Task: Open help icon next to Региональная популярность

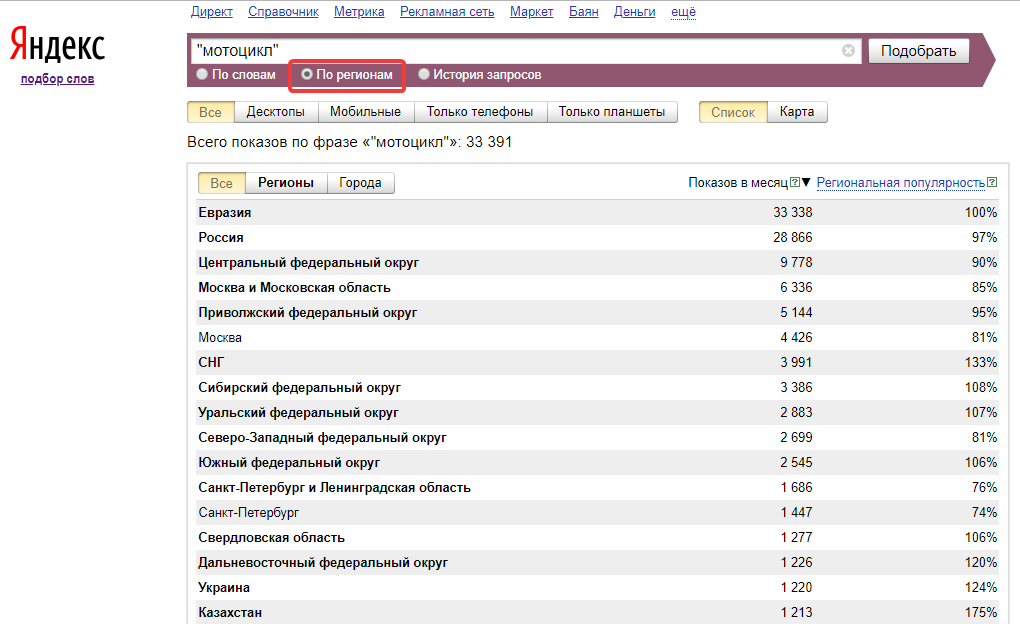Action: 992,182
